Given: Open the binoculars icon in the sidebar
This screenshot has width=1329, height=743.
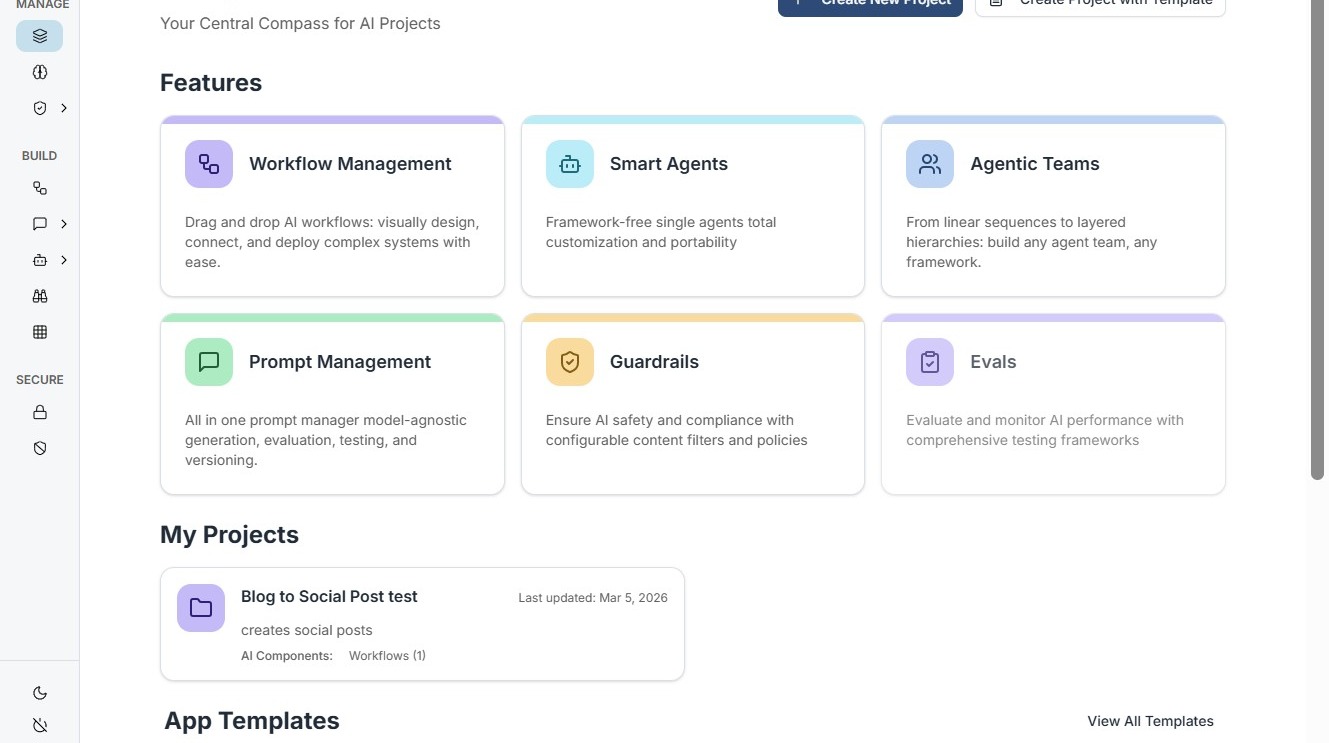Looking at the screenshot, I should click(40, 296).
